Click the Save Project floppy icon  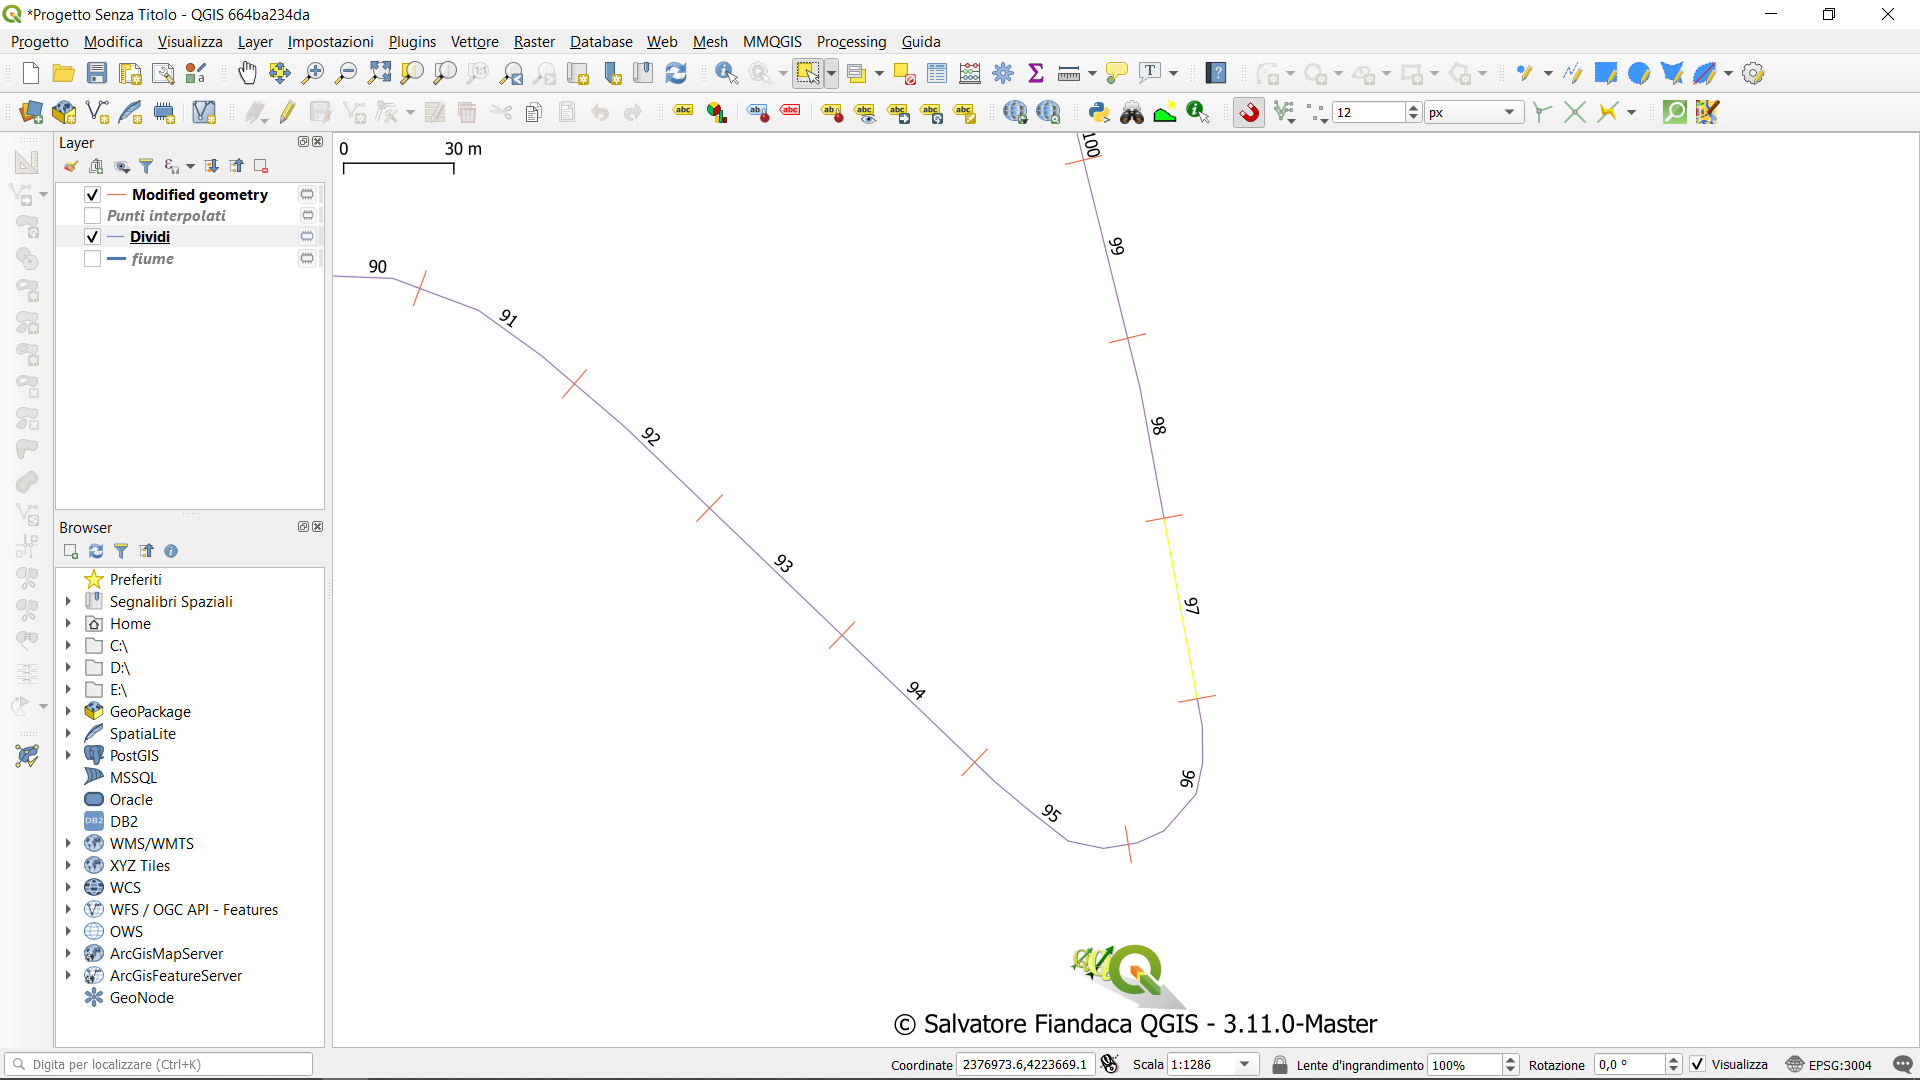[x=97, y=73]
